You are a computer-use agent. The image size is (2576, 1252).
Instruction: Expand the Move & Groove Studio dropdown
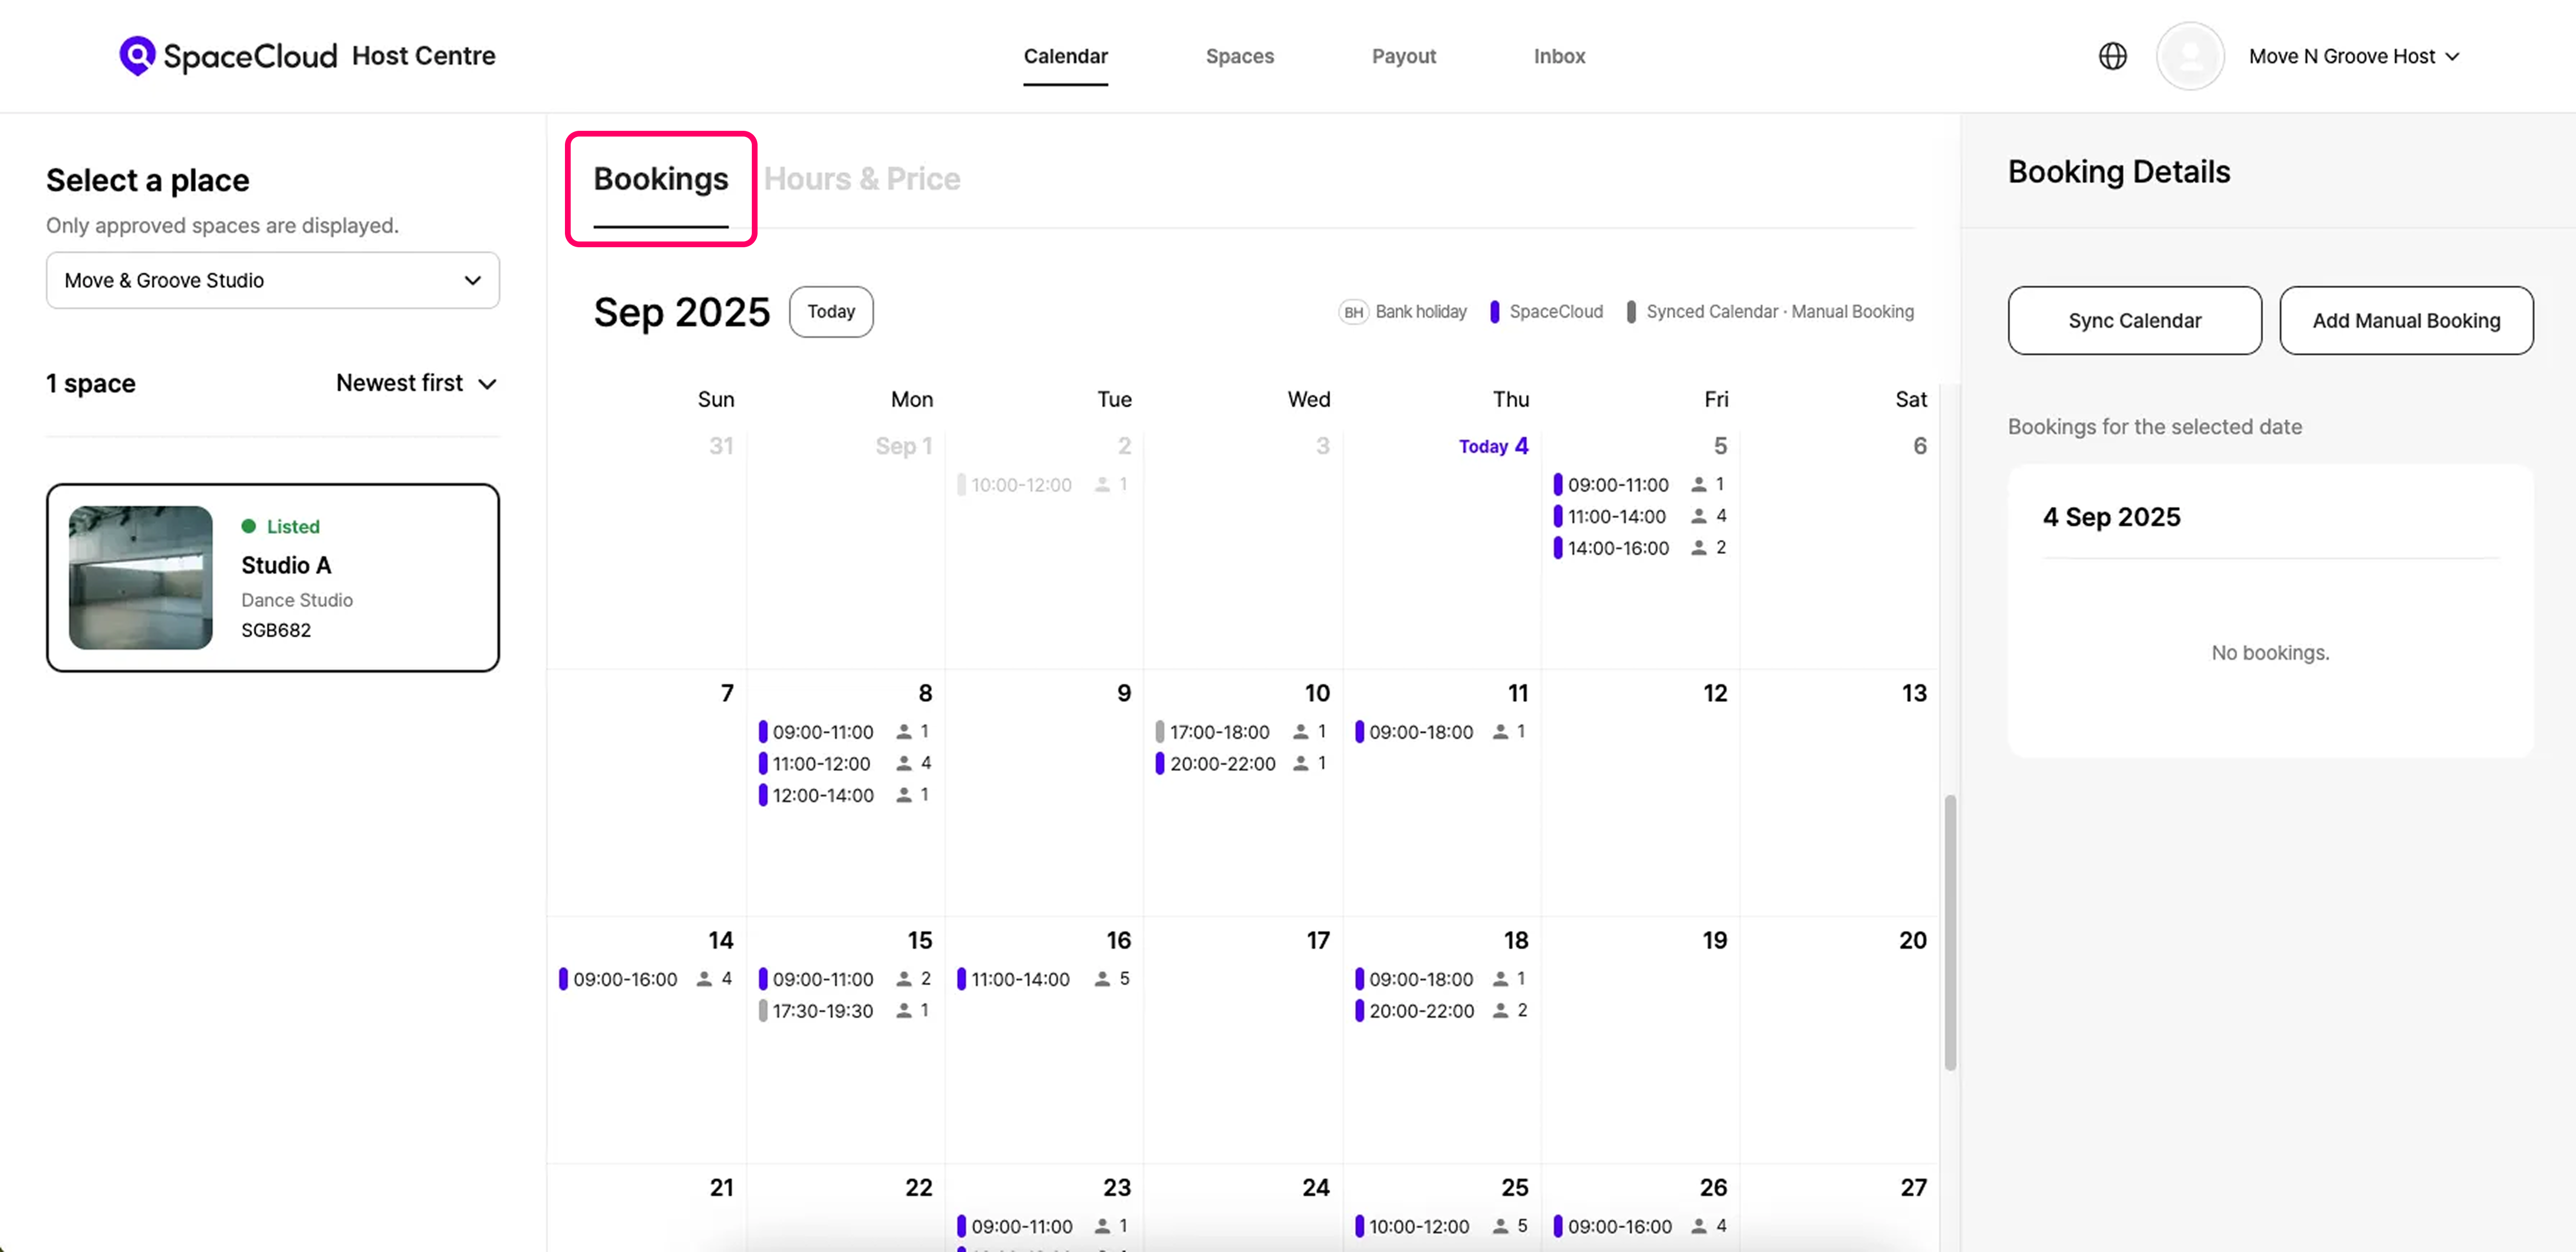point(272,280)
